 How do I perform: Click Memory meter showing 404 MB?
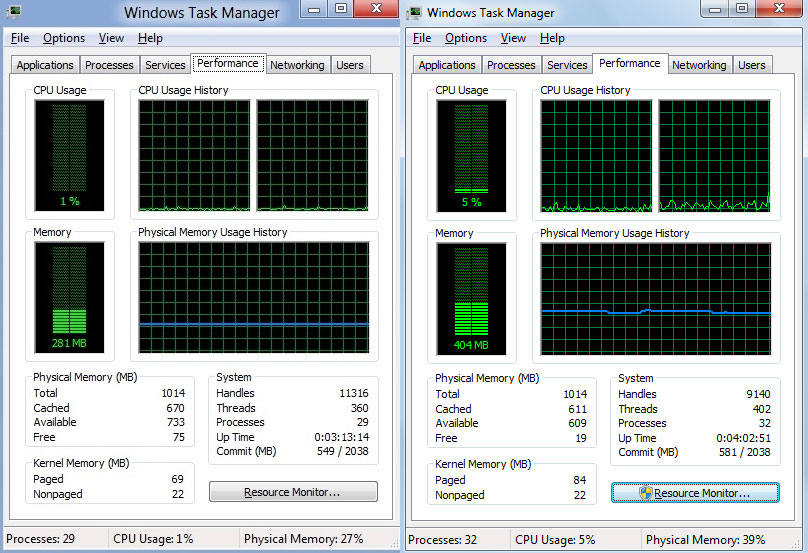coord(472,299)
